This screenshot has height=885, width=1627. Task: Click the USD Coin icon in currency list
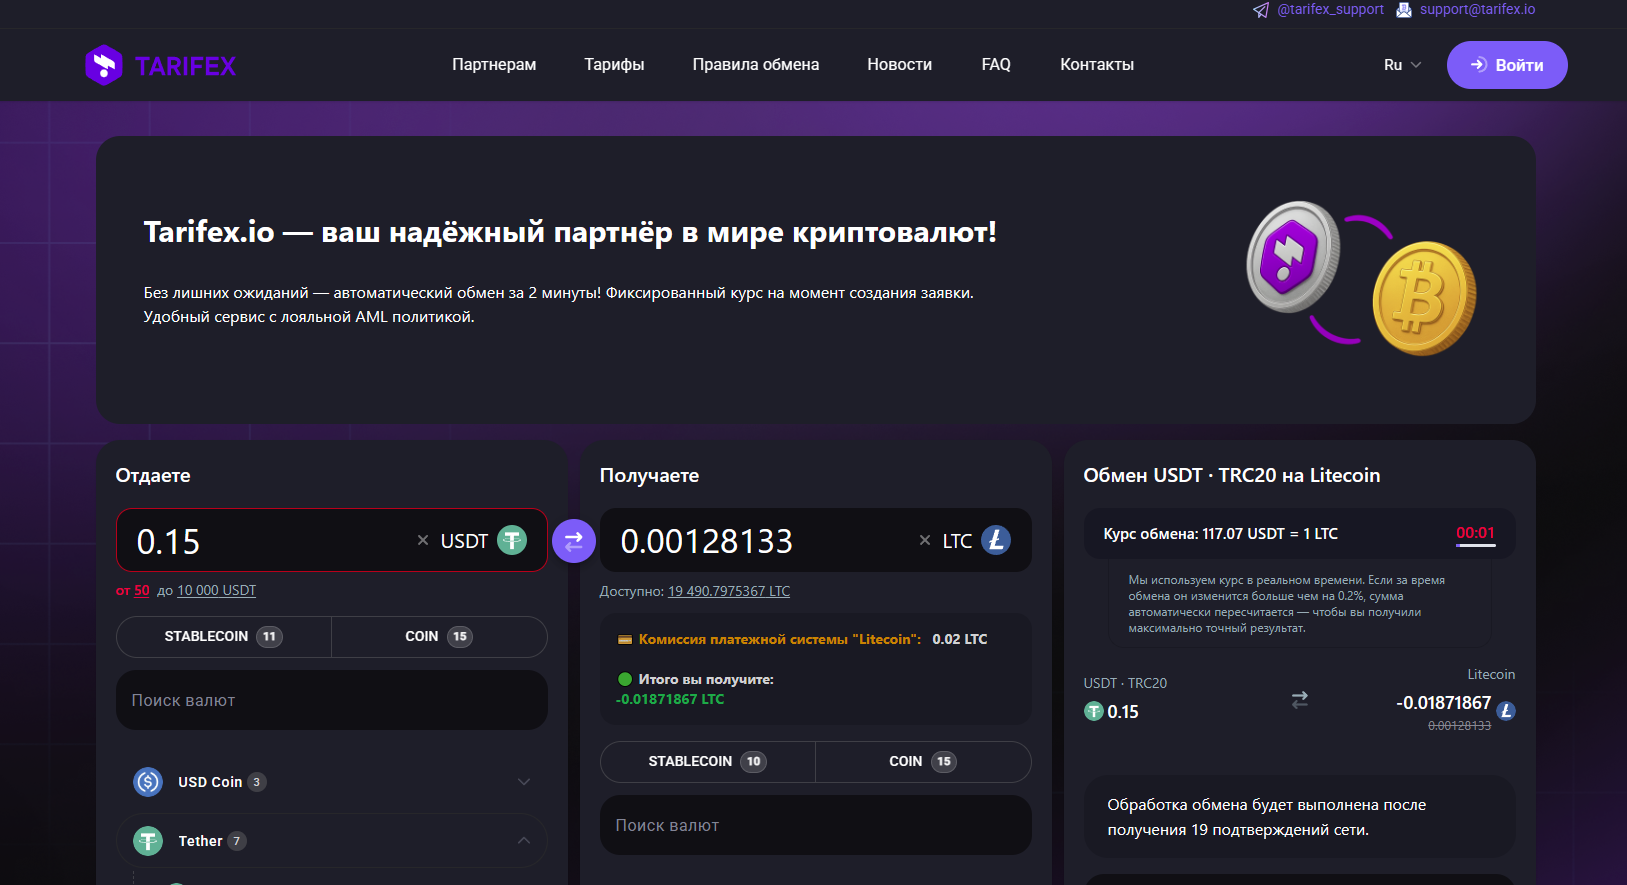point(148,782)
